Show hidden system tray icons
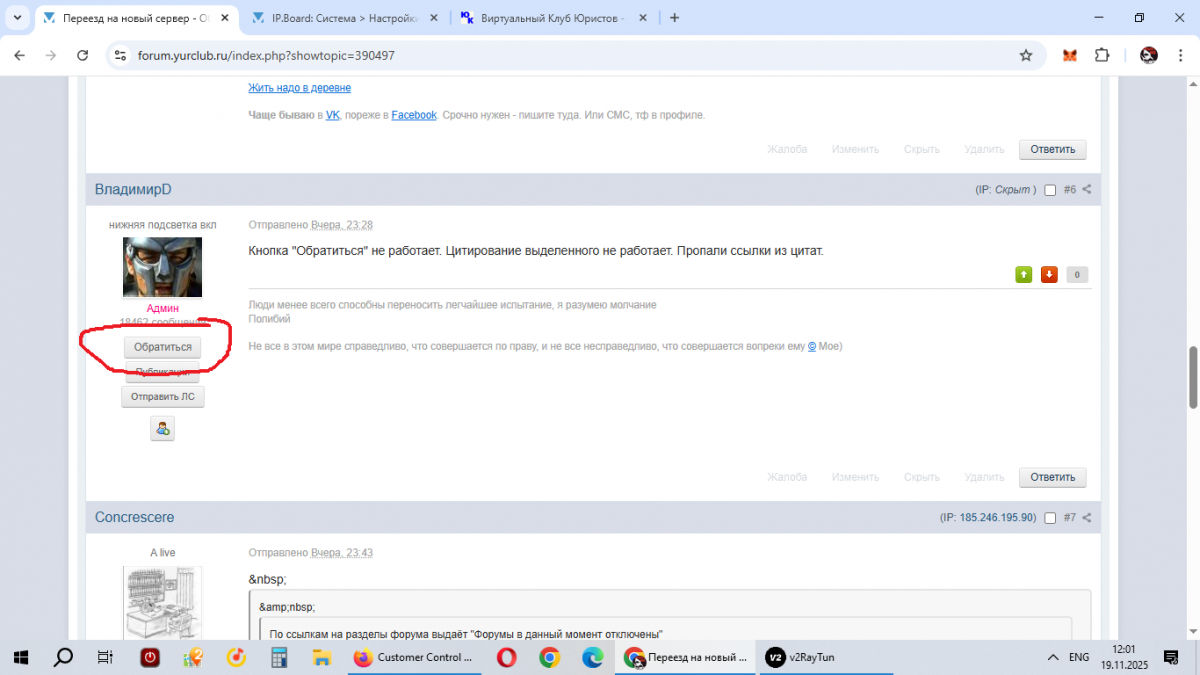 (x=1052, y=657)
